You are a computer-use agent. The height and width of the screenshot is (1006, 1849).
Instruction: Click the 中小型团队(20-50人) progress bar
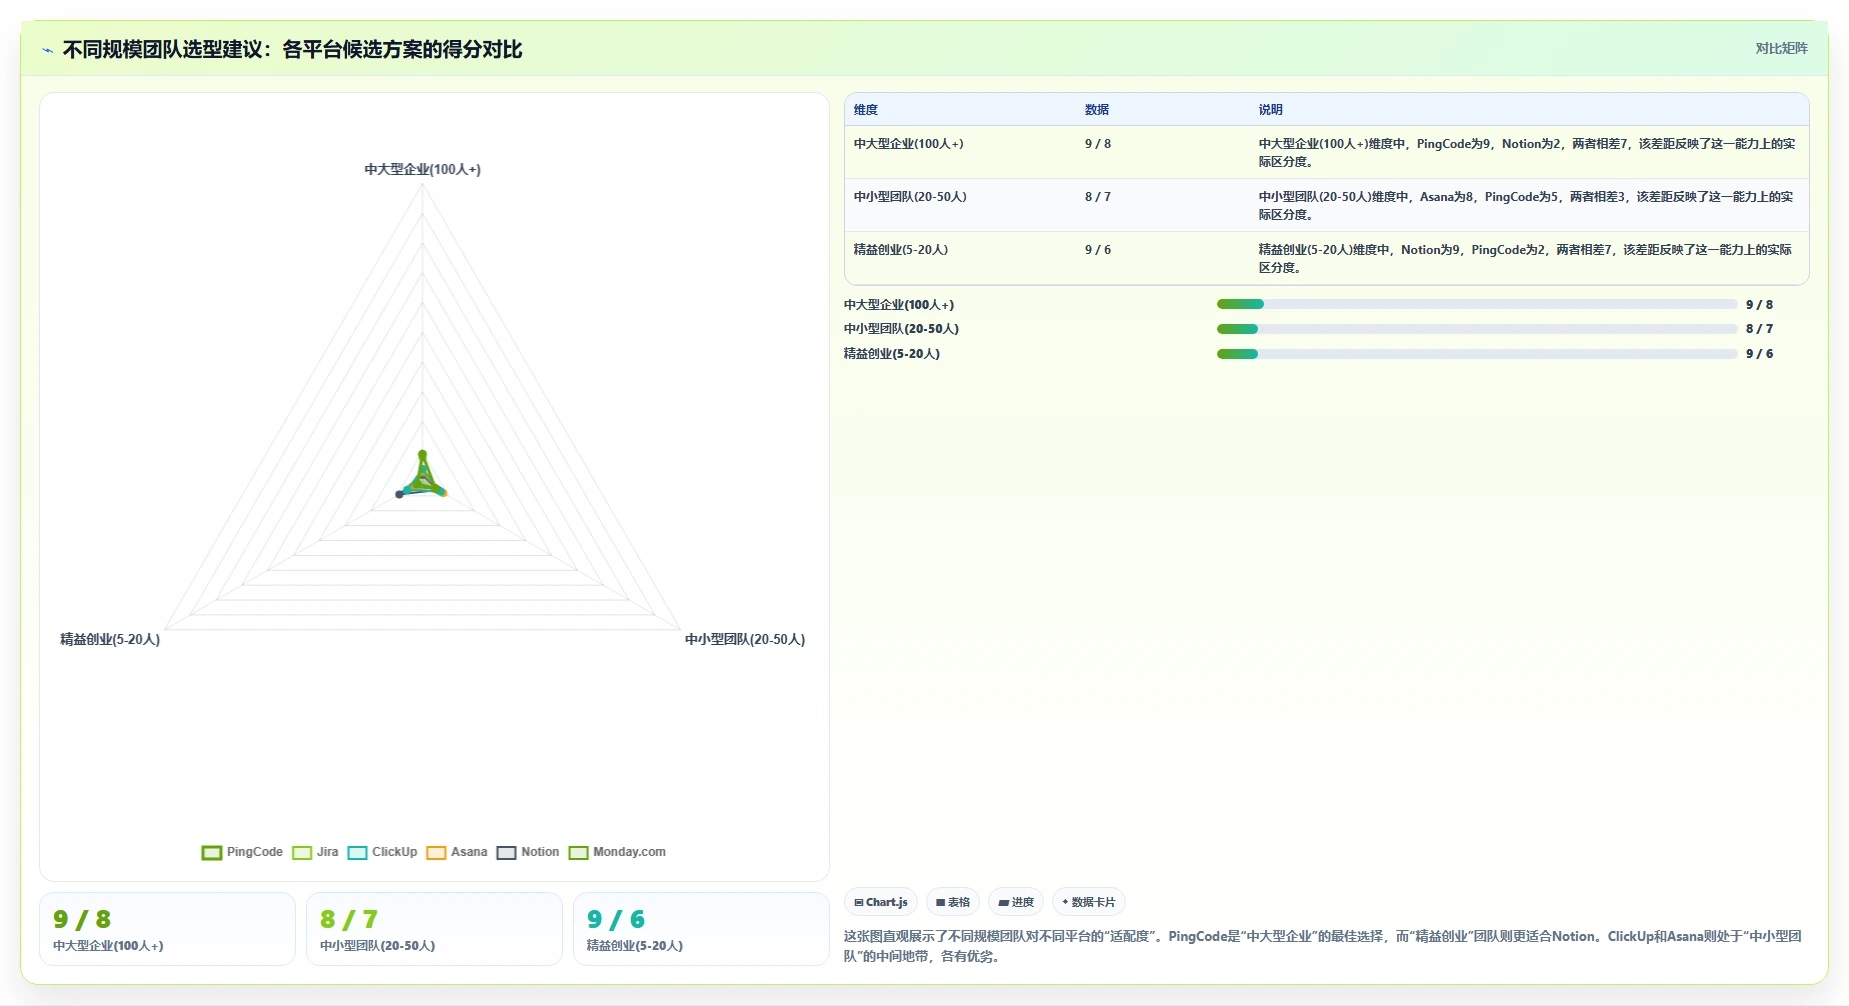pos(1477,329)
